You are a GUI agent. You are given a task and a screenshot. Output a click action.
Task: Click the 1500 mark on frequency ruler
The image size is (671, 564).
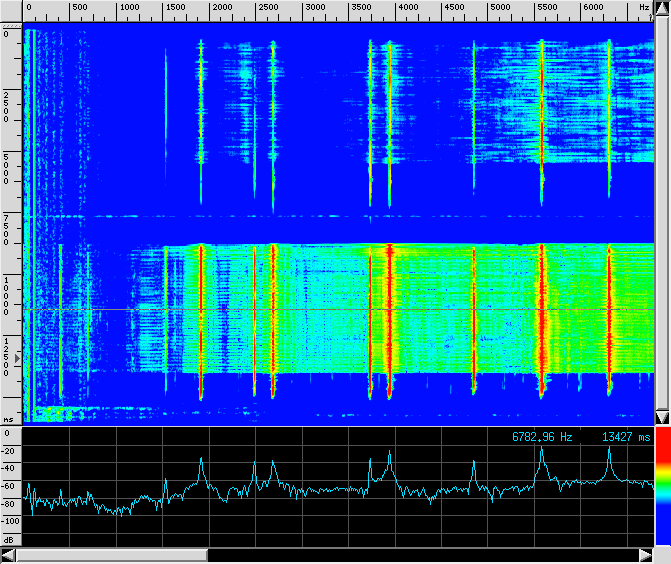tap(174, 7)
